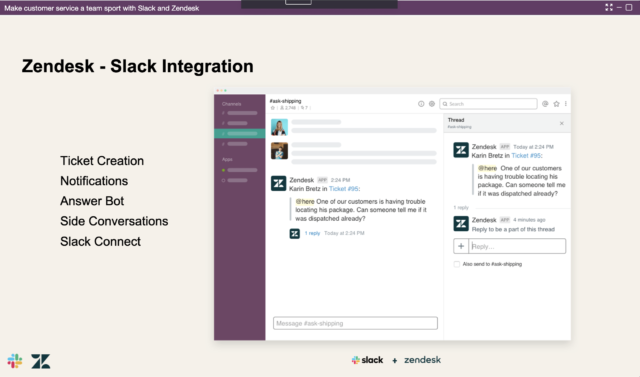The height and width of the screenshot is (377, 640).
Task: Select the highlighted channel in the sidebar
Action: point(240,133)
